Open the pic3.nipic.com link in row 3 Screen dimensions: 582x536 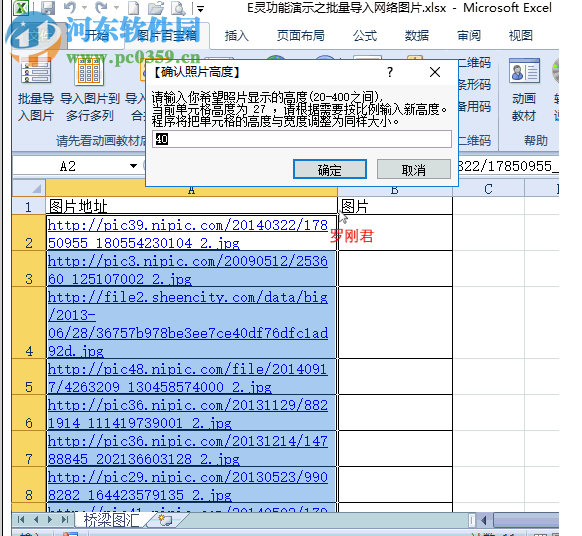188,270
